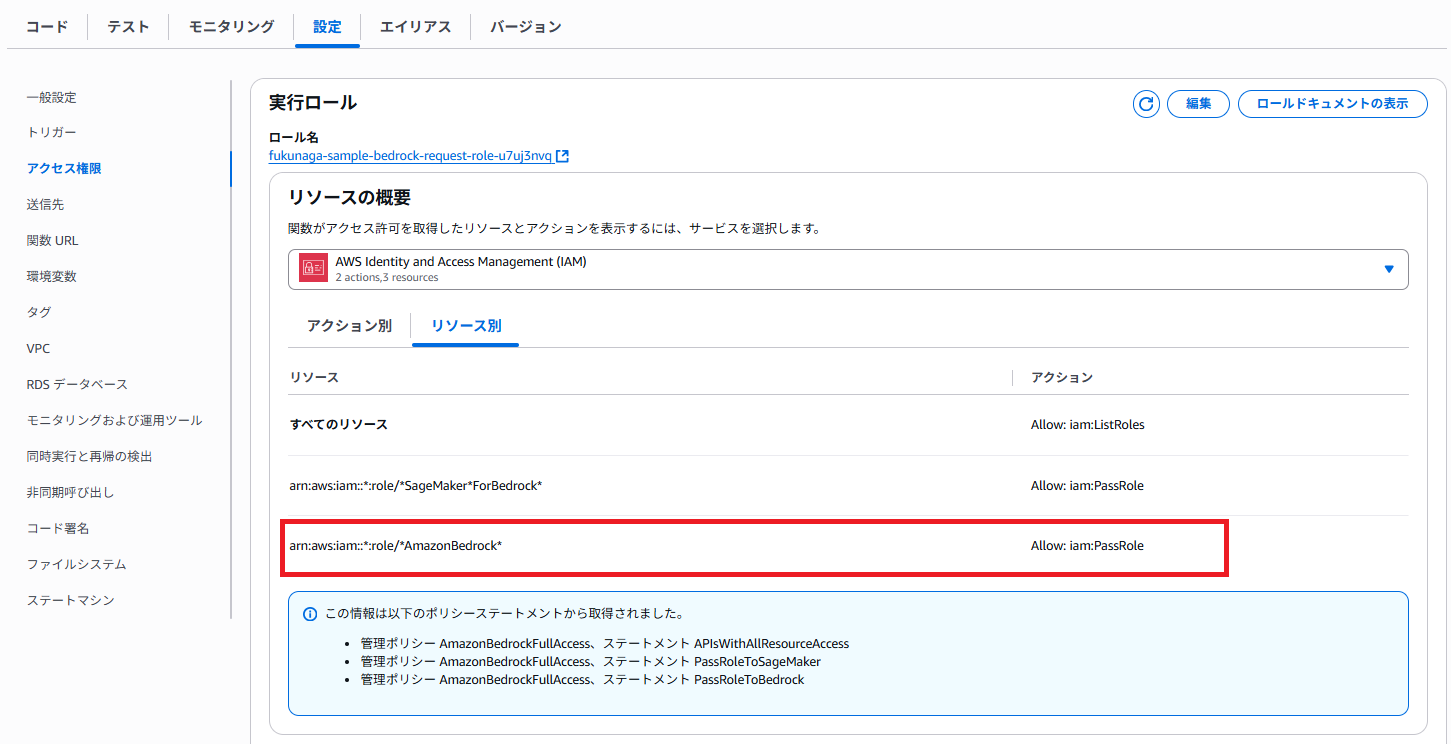Screen dimensions: 1451x744
Task: Click the *SageMaker*ForBedrock* resource ARN
Action: click(416, 486)
